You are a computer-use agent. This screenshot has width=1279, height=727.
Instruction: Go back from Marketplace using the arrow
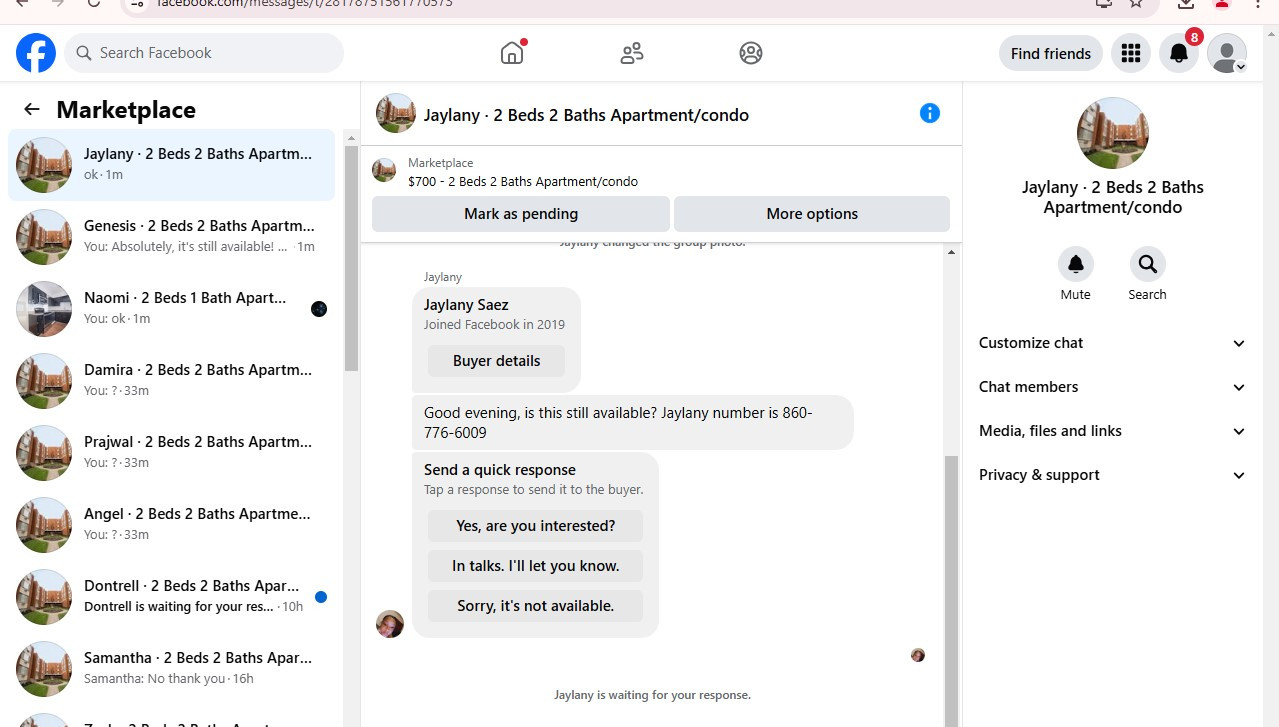32,109
